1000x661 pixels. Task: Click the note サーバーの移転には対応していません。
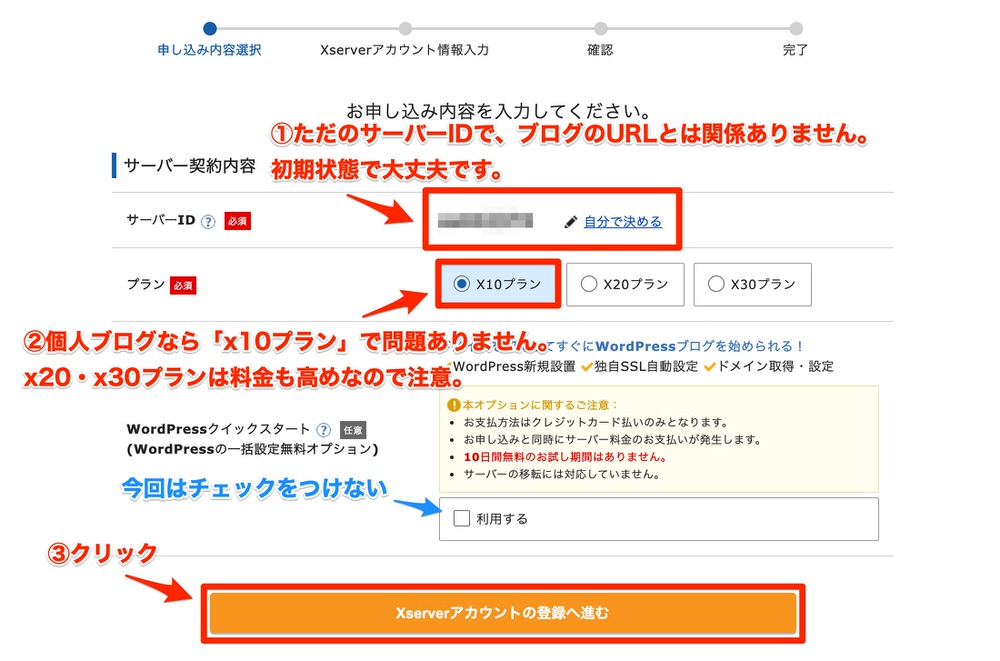pos(562,474)
